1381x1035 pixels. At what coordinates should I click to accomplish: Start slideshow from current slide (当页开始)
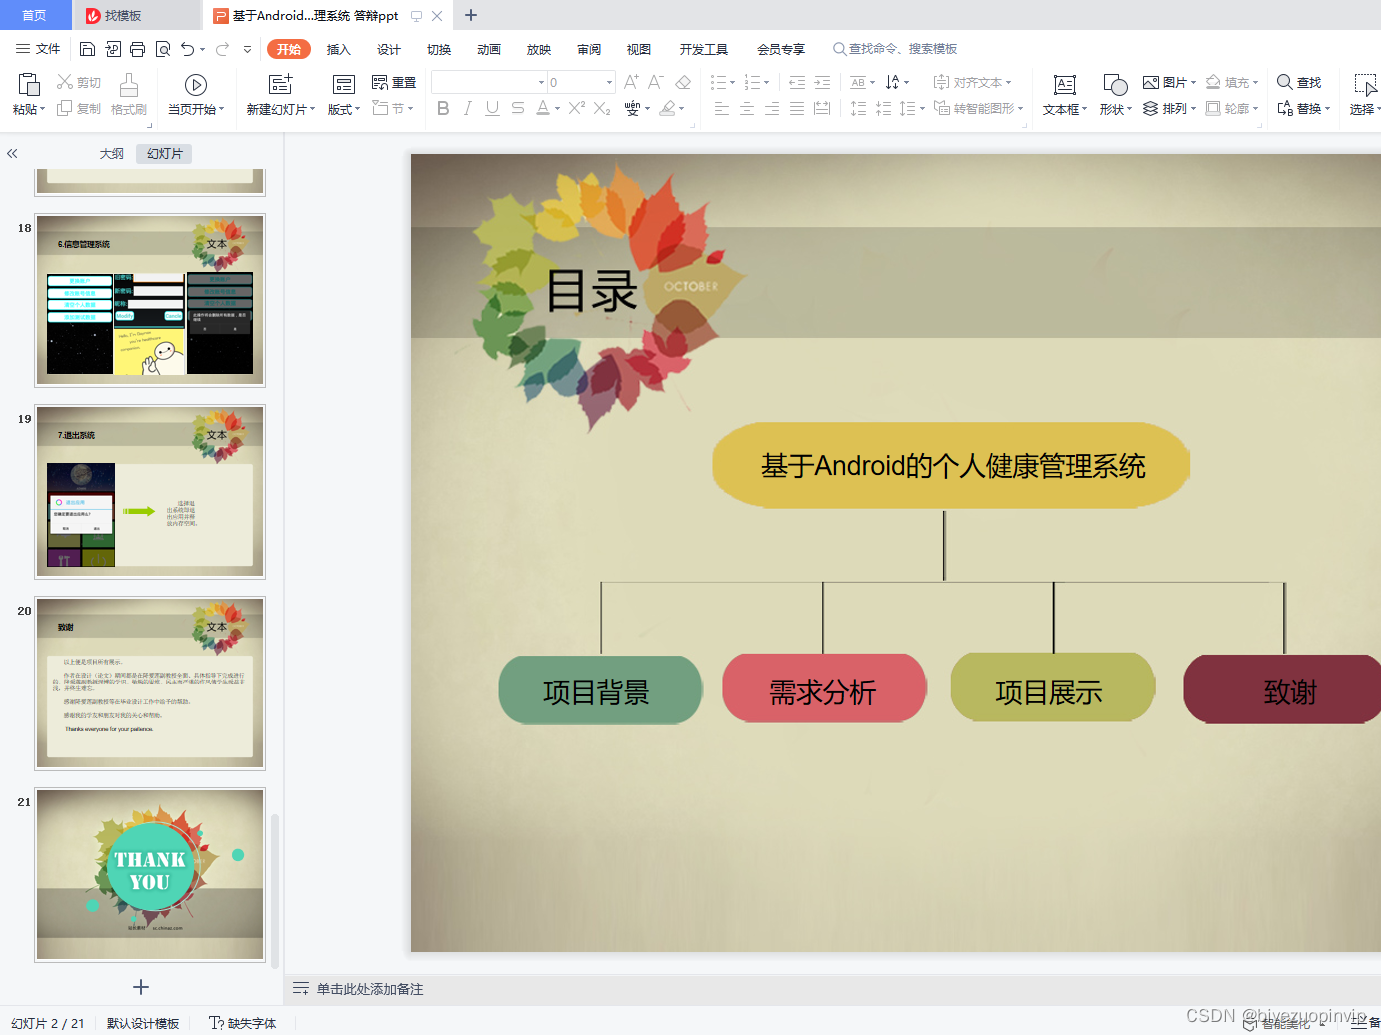[196, 85]
